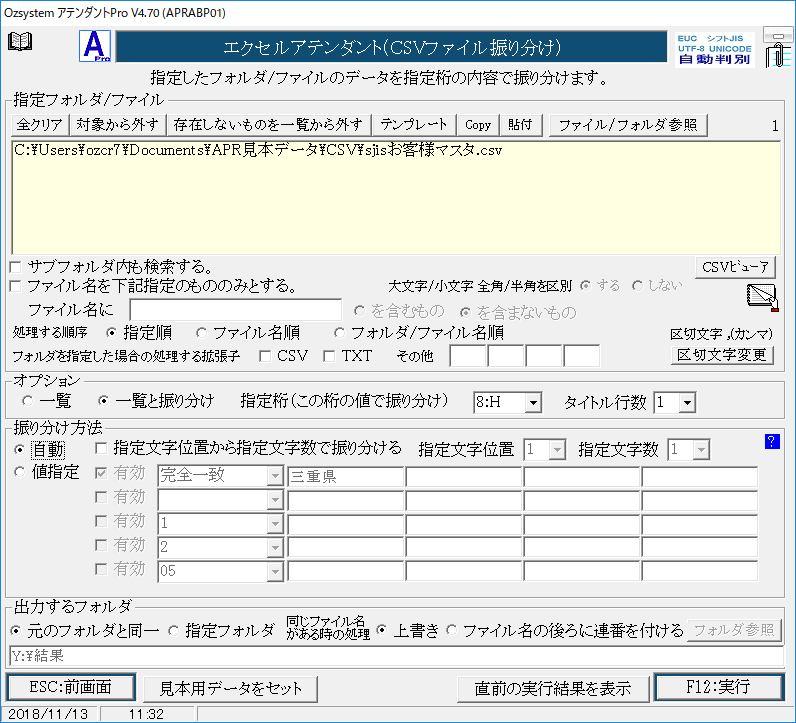Select the sjisお客様マスタ.csv path entry
796x723 pixels.
[x=258, y=150]
